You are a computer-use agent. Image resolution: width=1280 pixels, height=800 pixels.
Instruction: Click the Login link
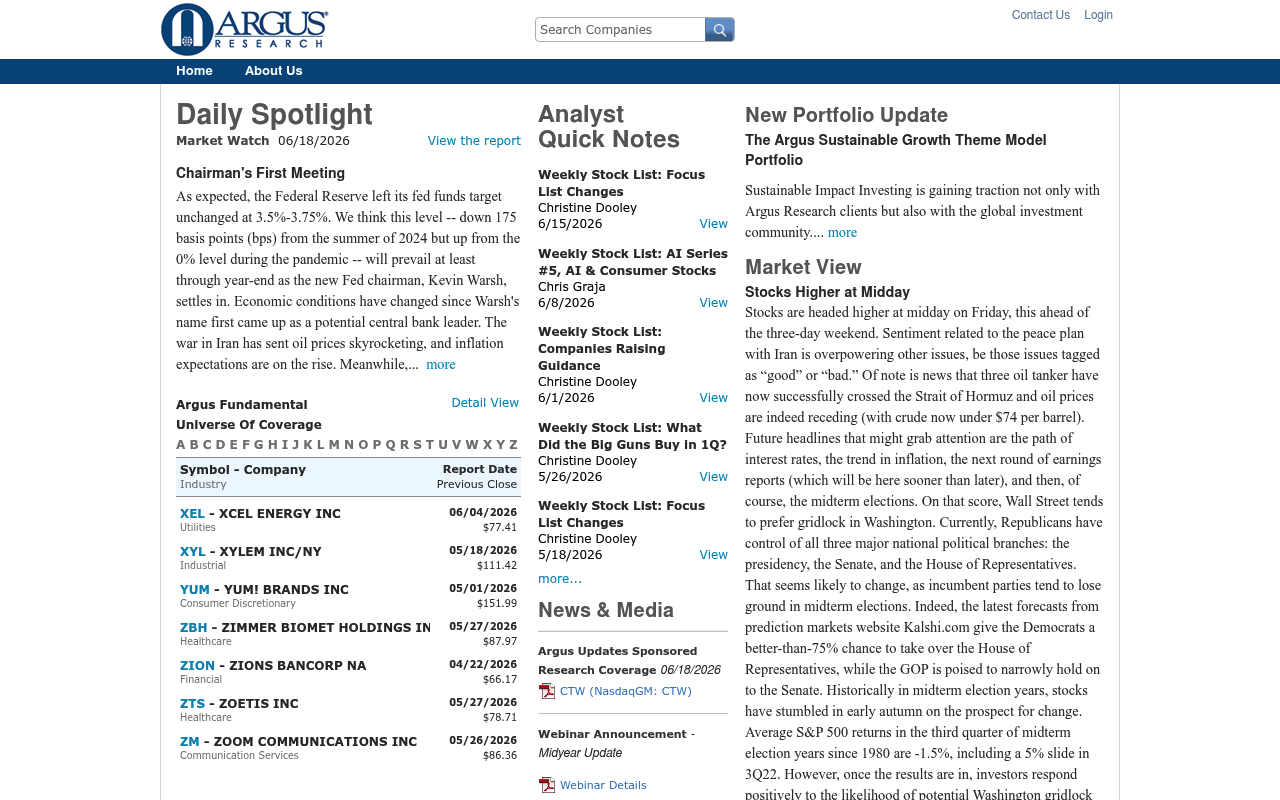[x=1098, y=15]
